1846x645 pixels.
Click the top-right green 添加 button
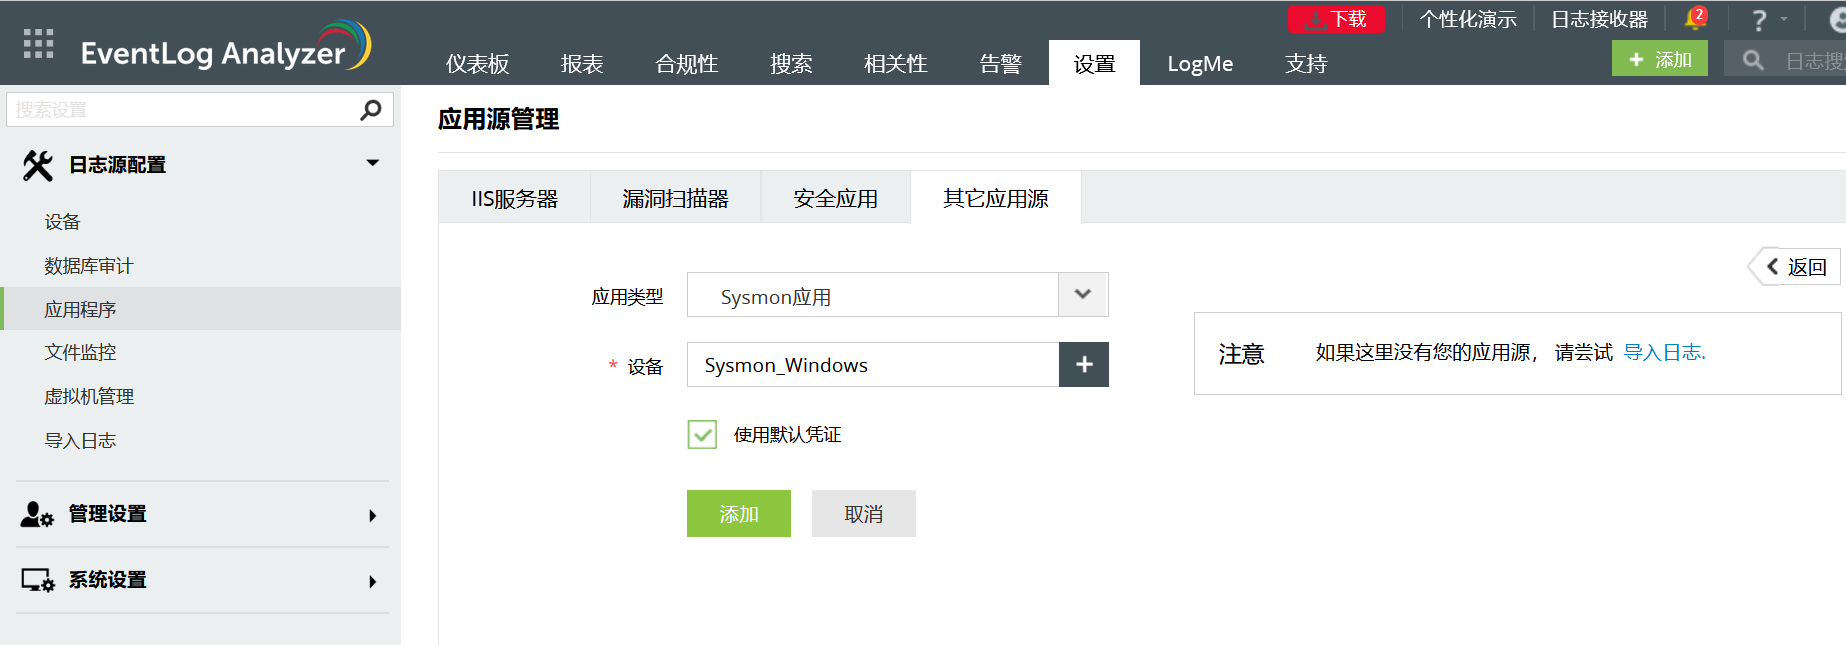point(1660,59)
